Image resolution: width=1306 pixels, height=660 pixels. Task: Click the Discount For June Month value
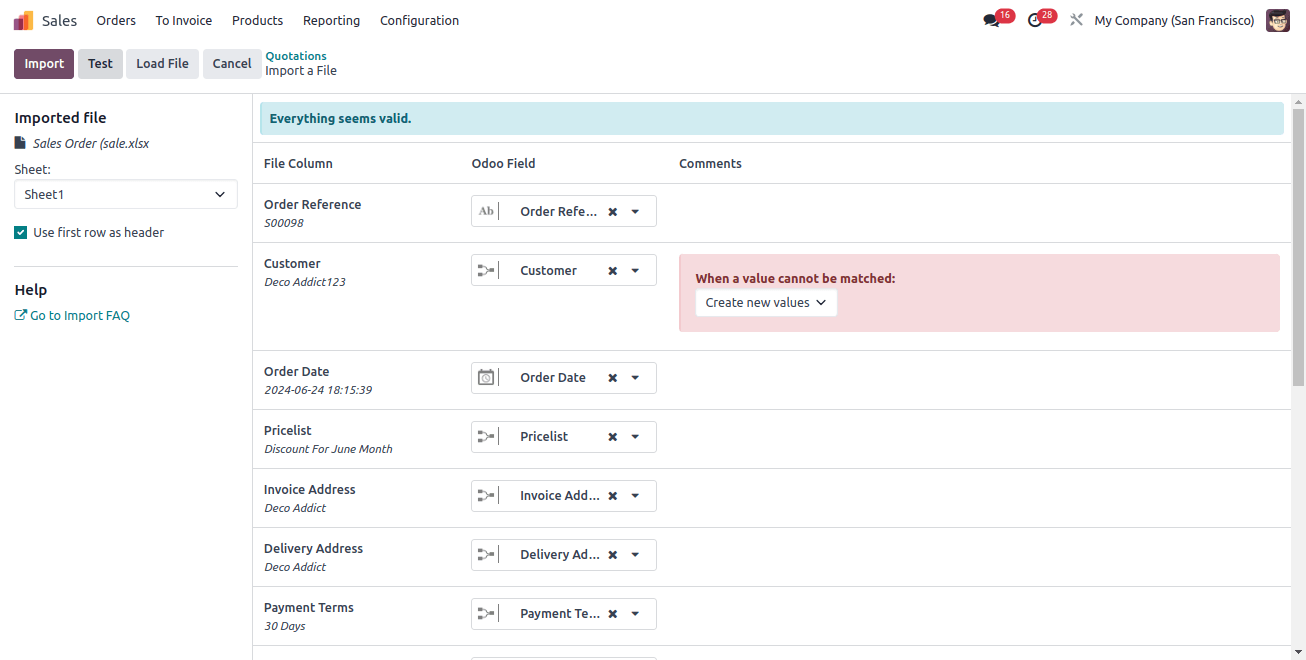point(328,449)
